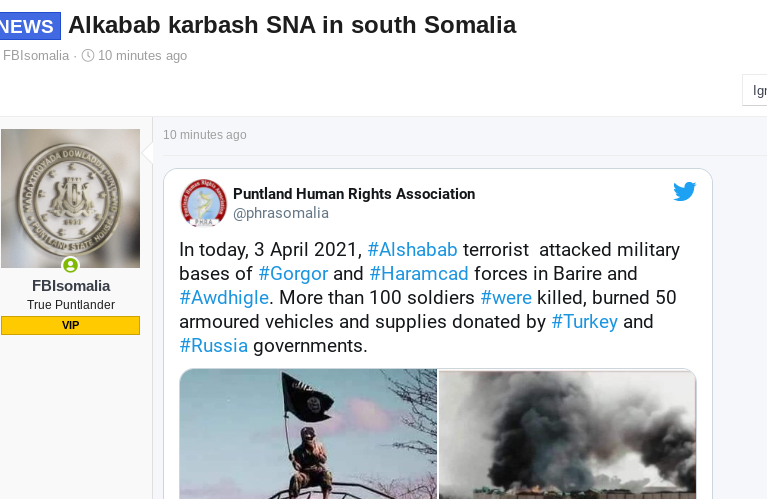Click the Twitter bird icon
This screenshot has width=767, height=499.
pos(684,191)
